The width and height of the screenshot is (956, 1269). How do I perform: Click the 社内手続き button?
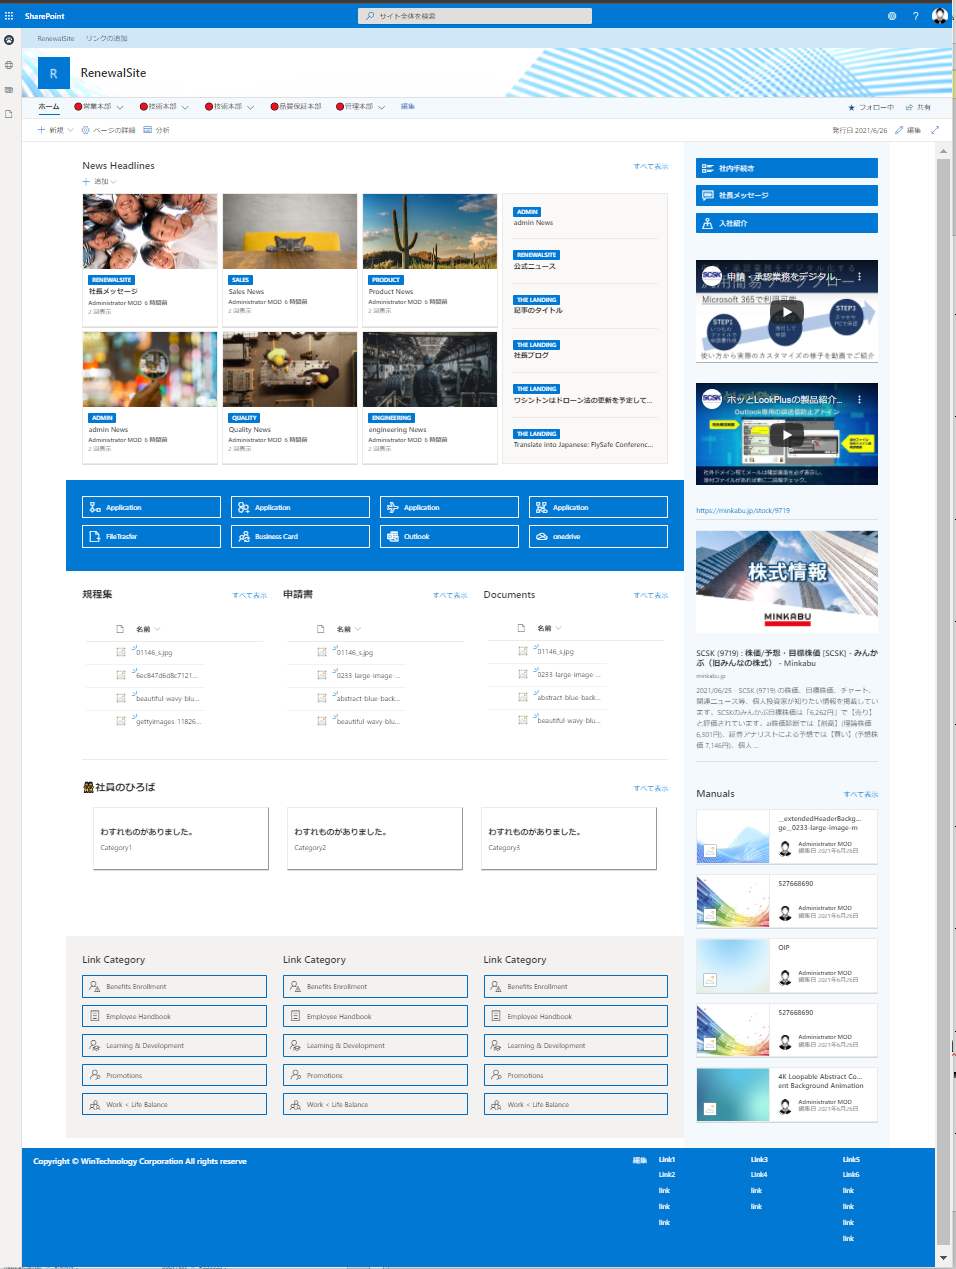click(x=786, y=168)
